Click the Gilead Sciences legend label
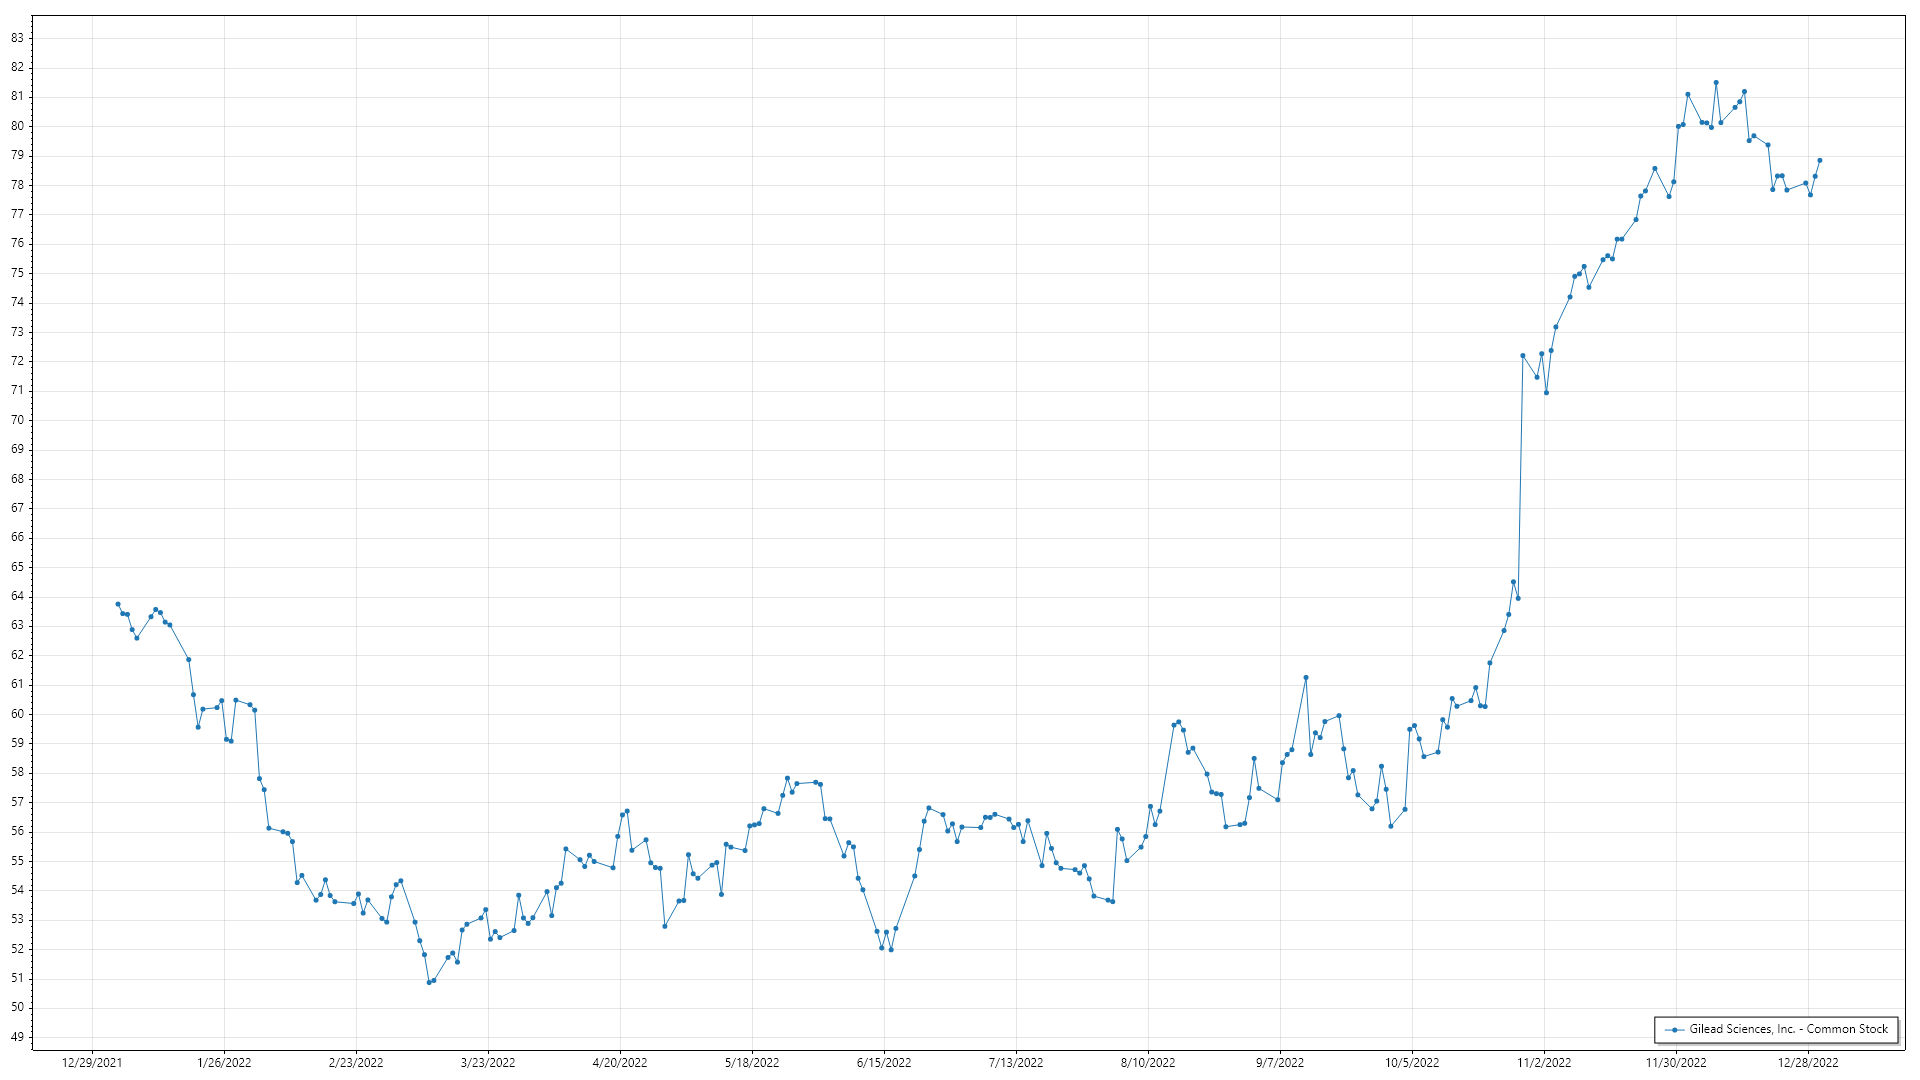Viewport: 1920px width, 1080px height. [x=1788, y=1029]
